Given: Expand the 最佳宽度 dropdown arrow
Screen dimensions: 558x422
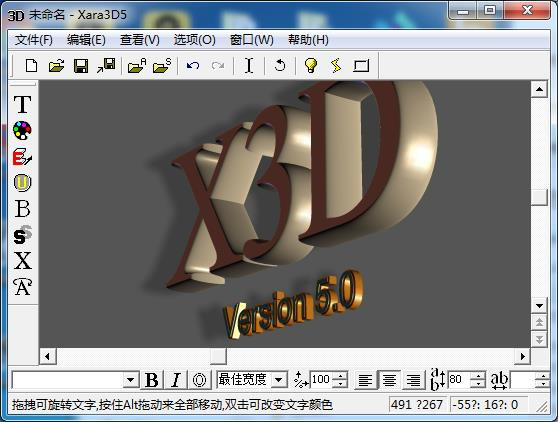Looking at the screenshot, I should click(279, 380).
